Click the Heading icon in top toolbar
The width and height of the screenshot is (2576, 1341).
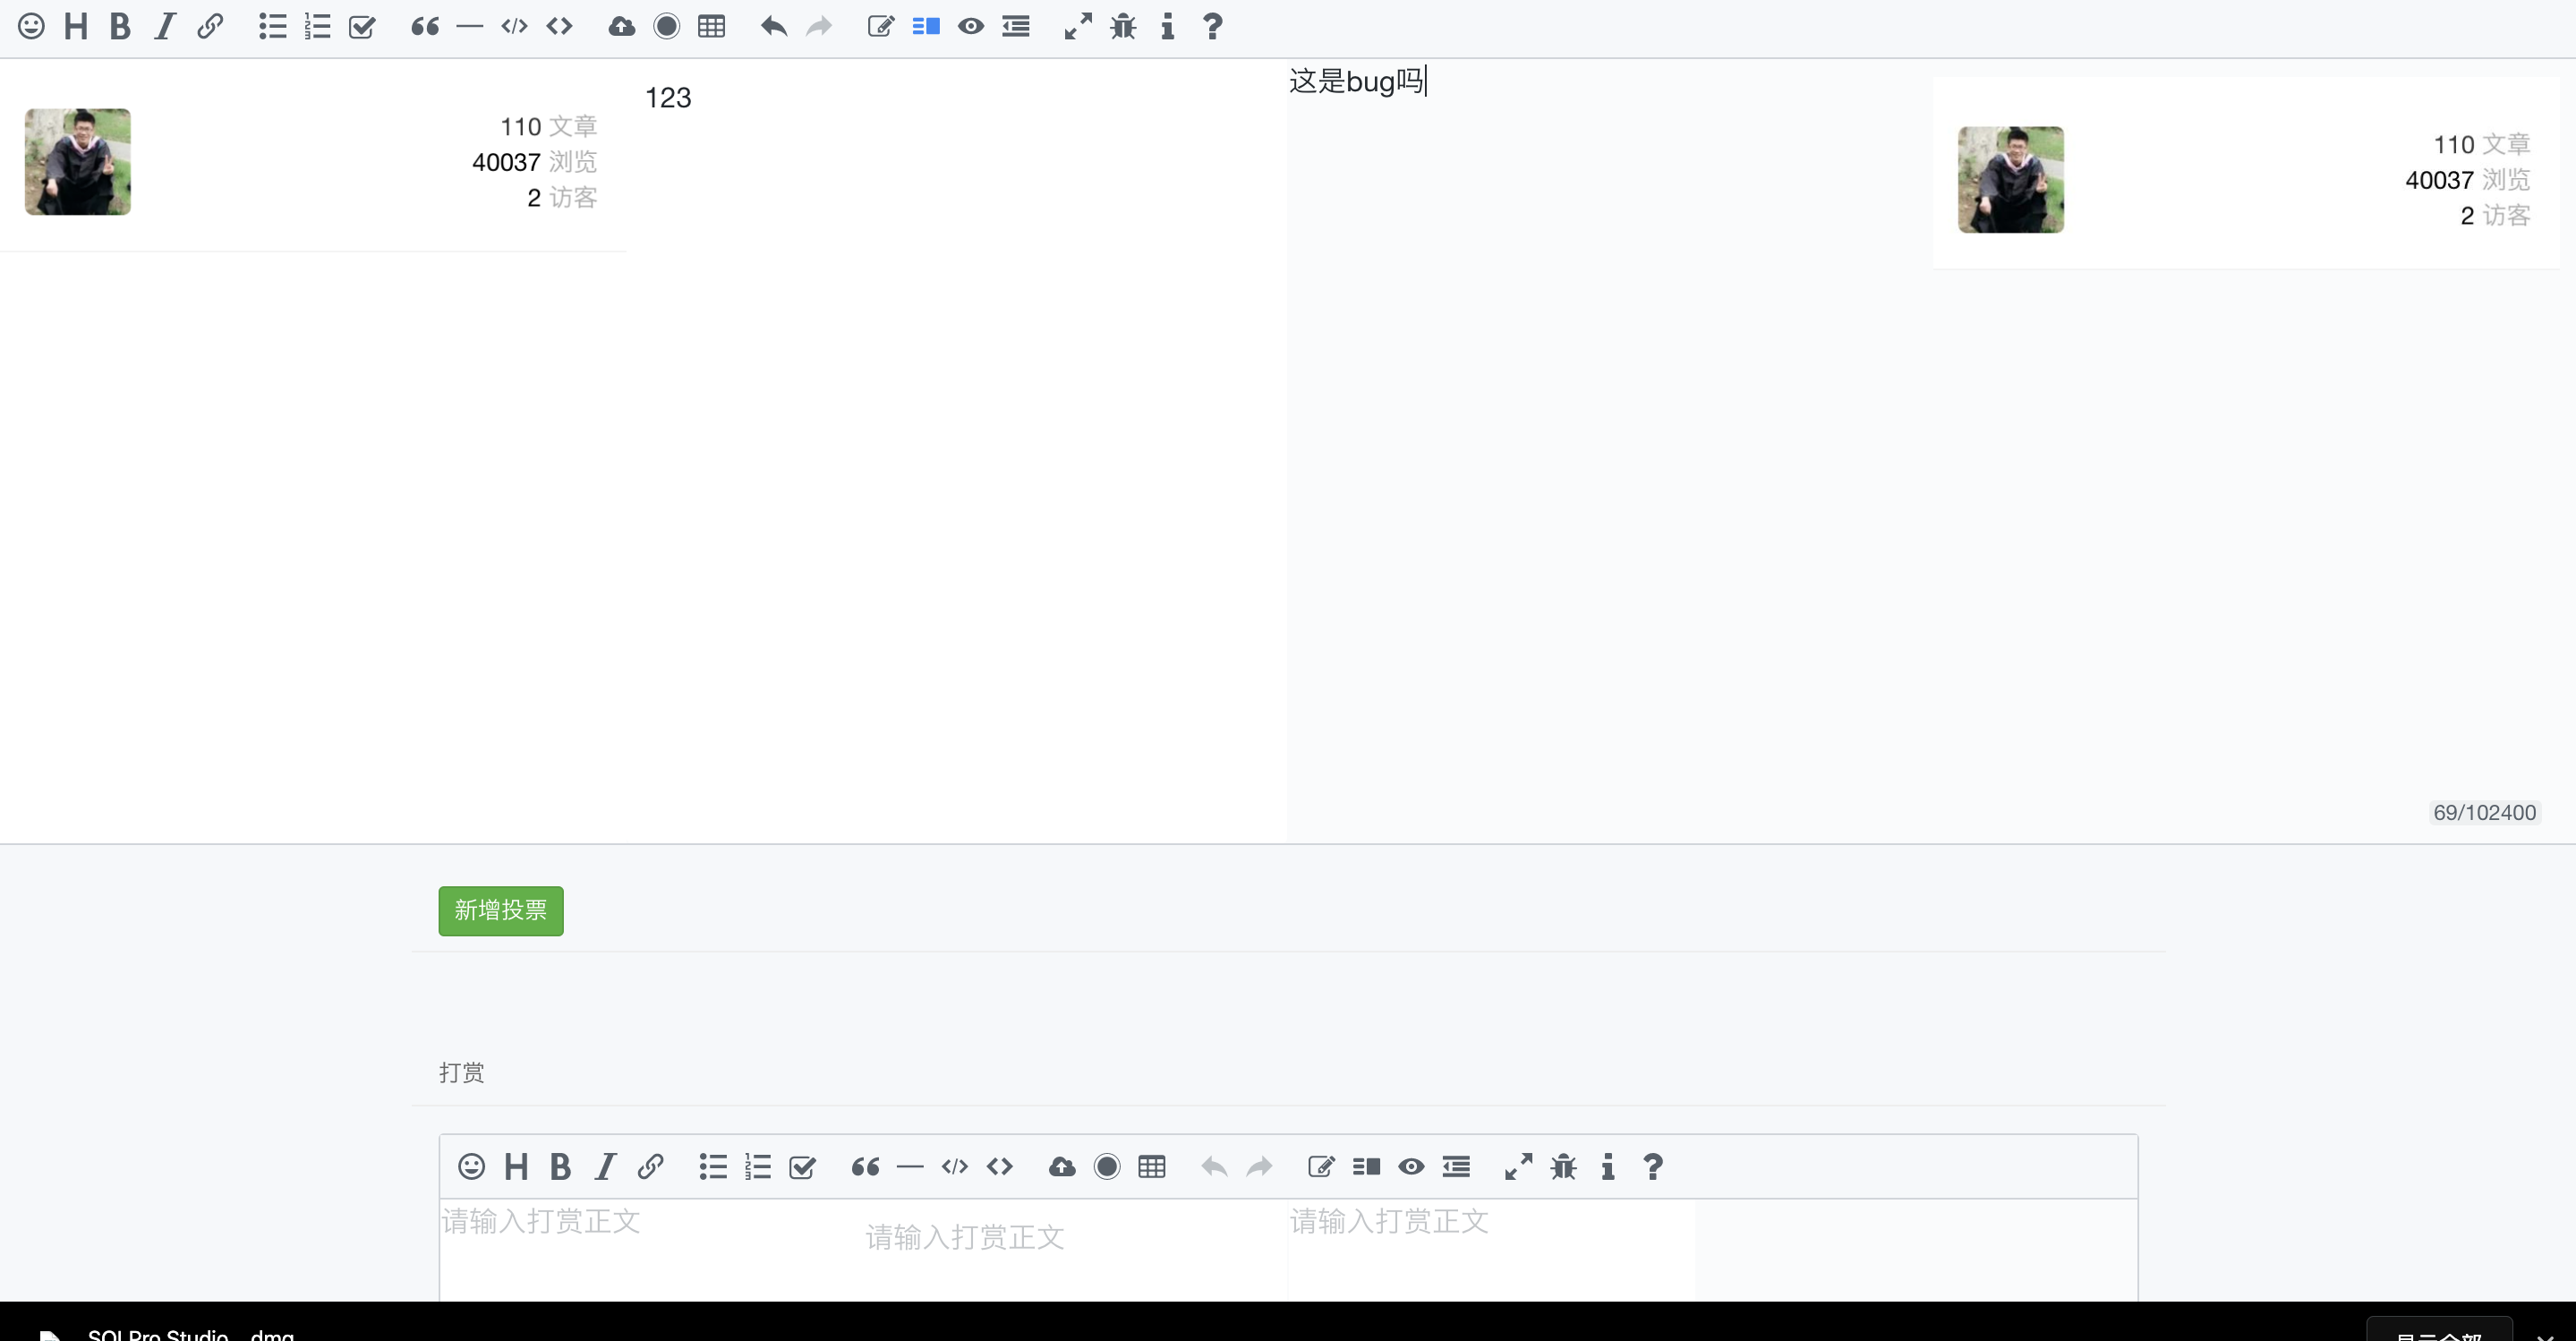(75, 26)
